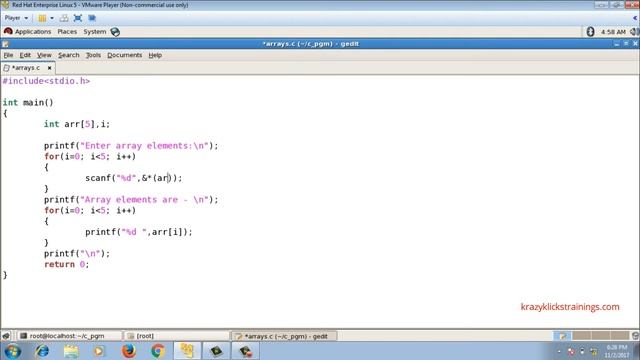Launch Firefox from taskbar
The image size is (640, 360).
pos(129,351)
